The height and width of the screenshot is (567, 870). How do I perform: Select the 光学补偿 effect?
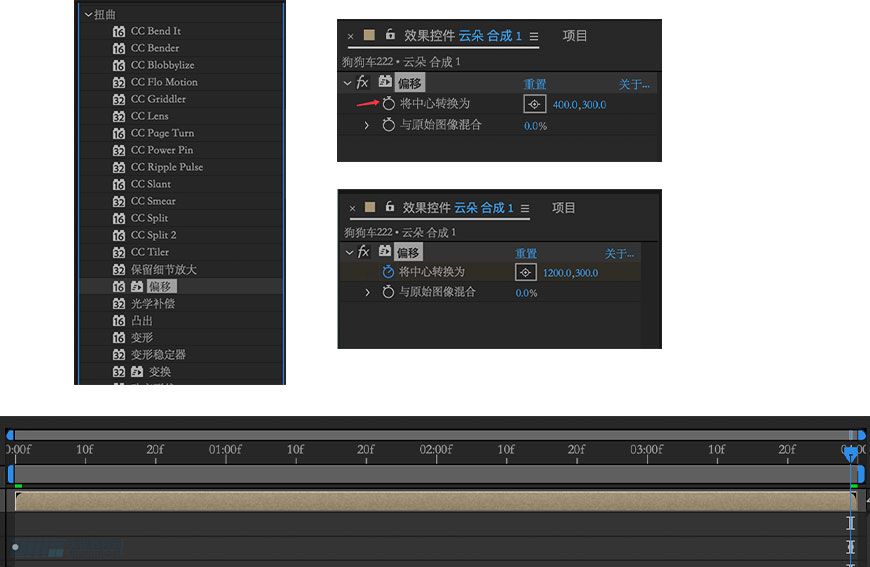[153, 303]
